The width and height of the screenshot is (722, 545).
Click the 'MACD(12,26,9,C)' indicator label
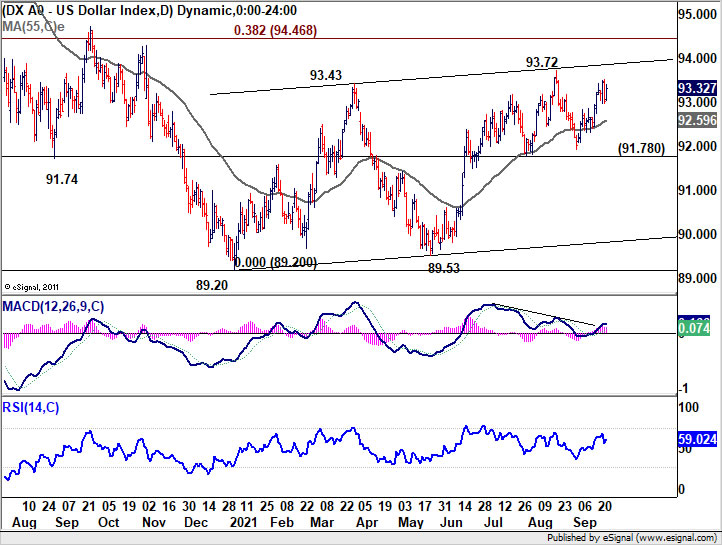pyautogui.click(x=53, y=307)
